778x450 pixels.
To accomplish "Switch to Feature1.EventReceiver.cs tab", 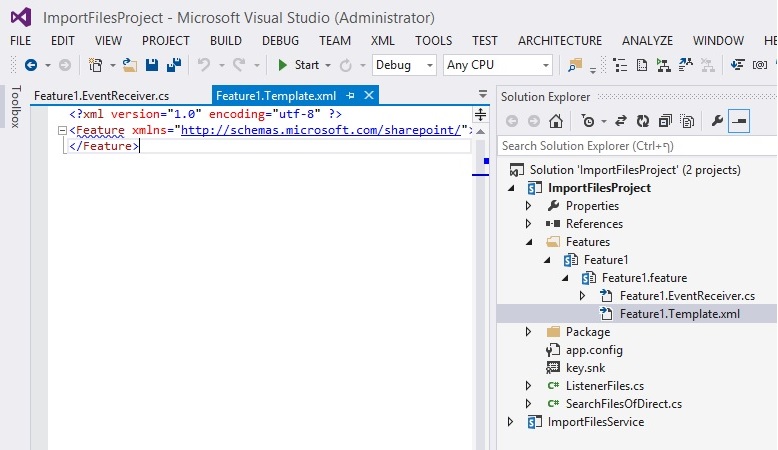I will pos(101,96).
